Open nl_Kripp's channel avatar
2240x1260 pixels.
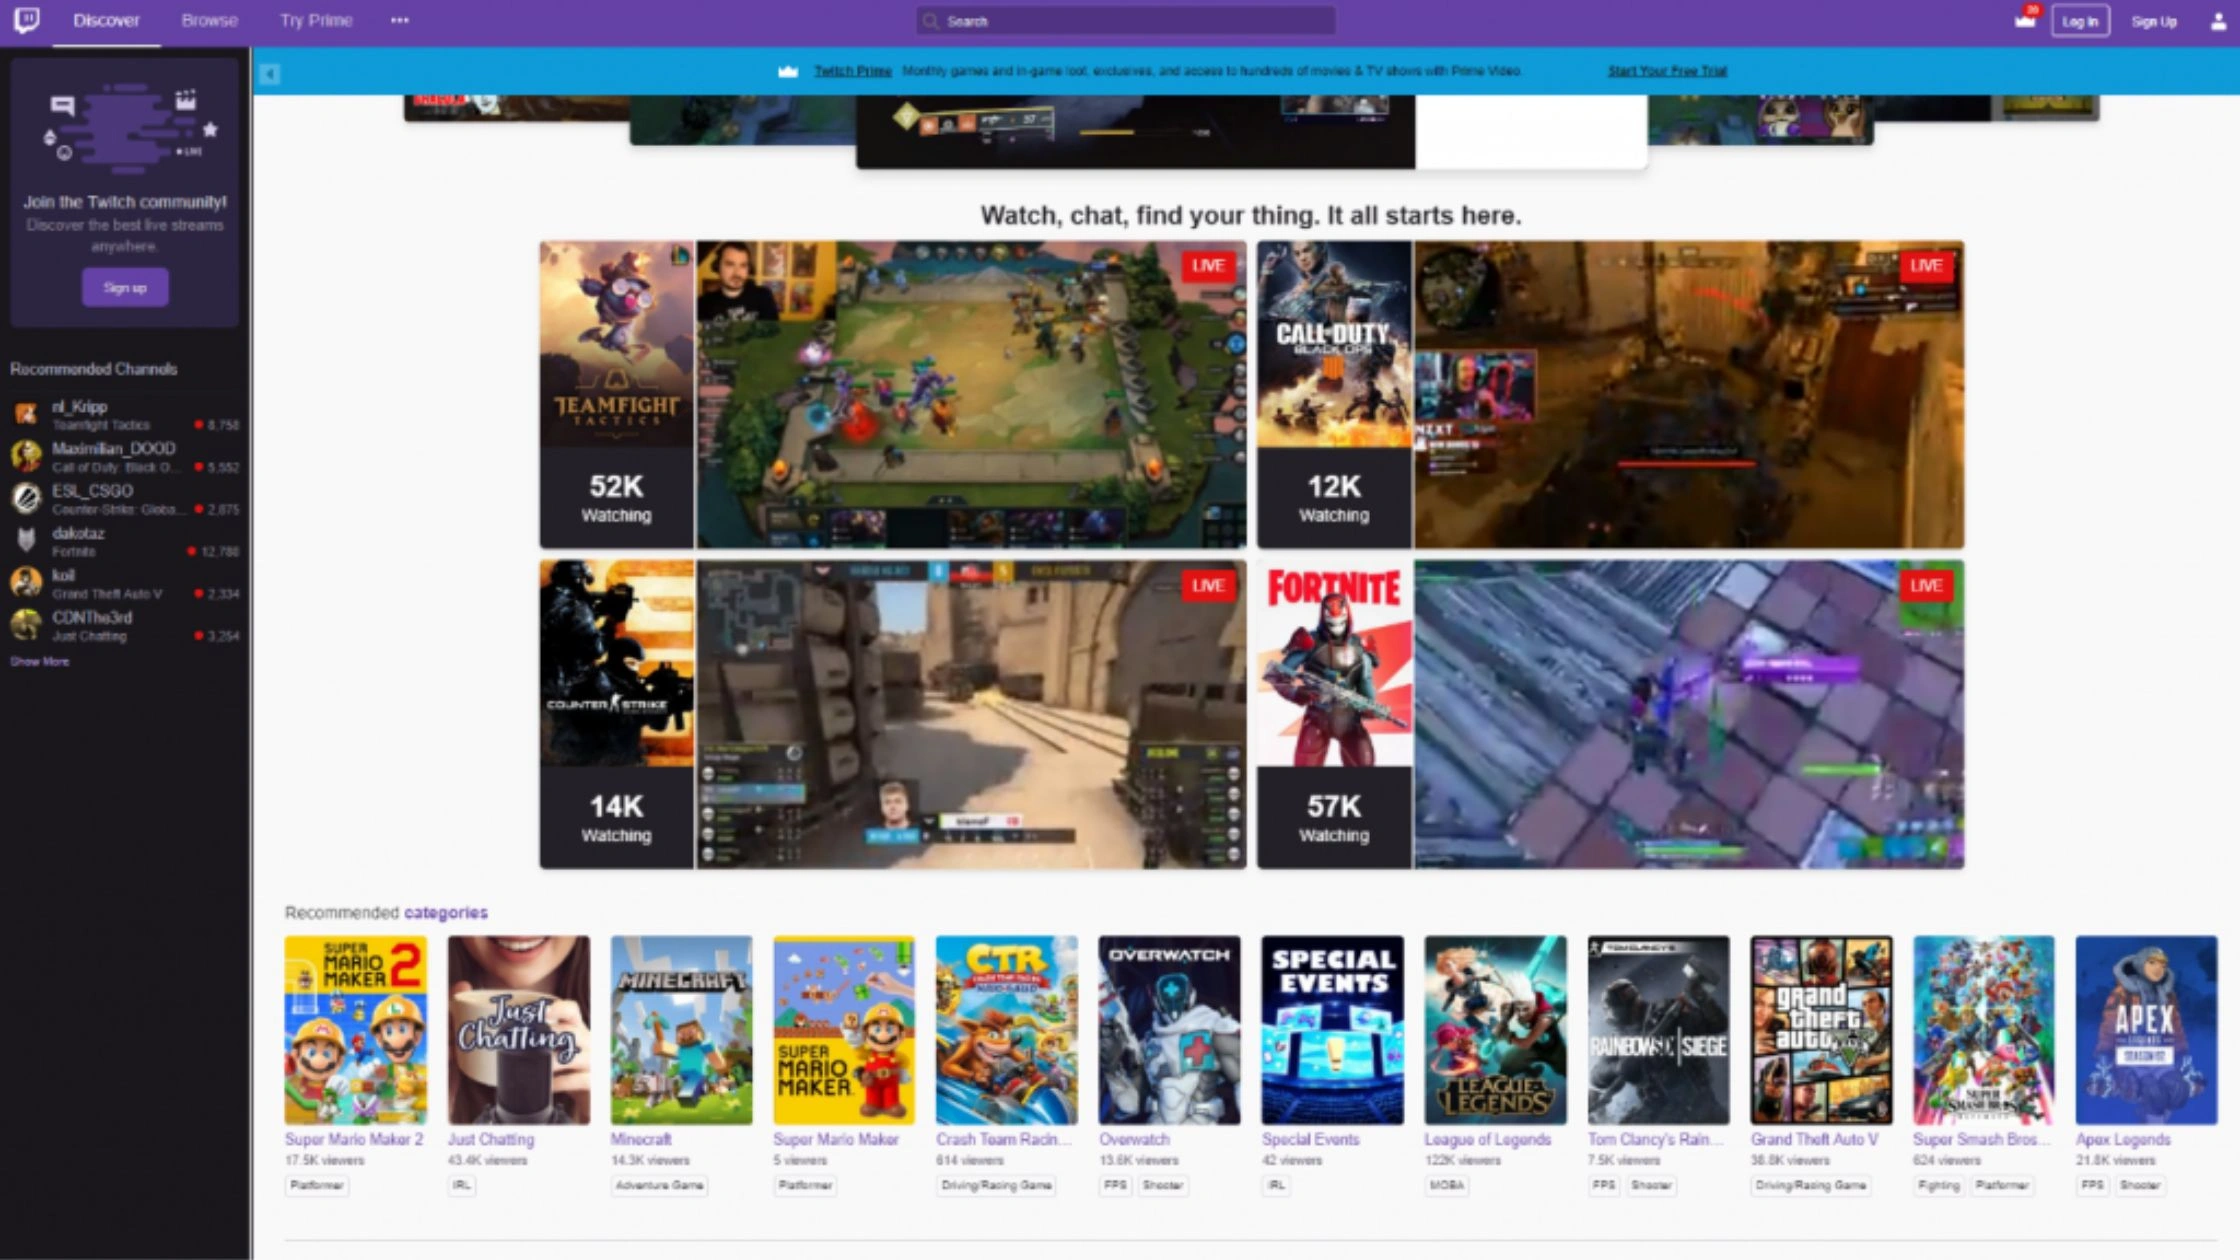tap(24, 413)
